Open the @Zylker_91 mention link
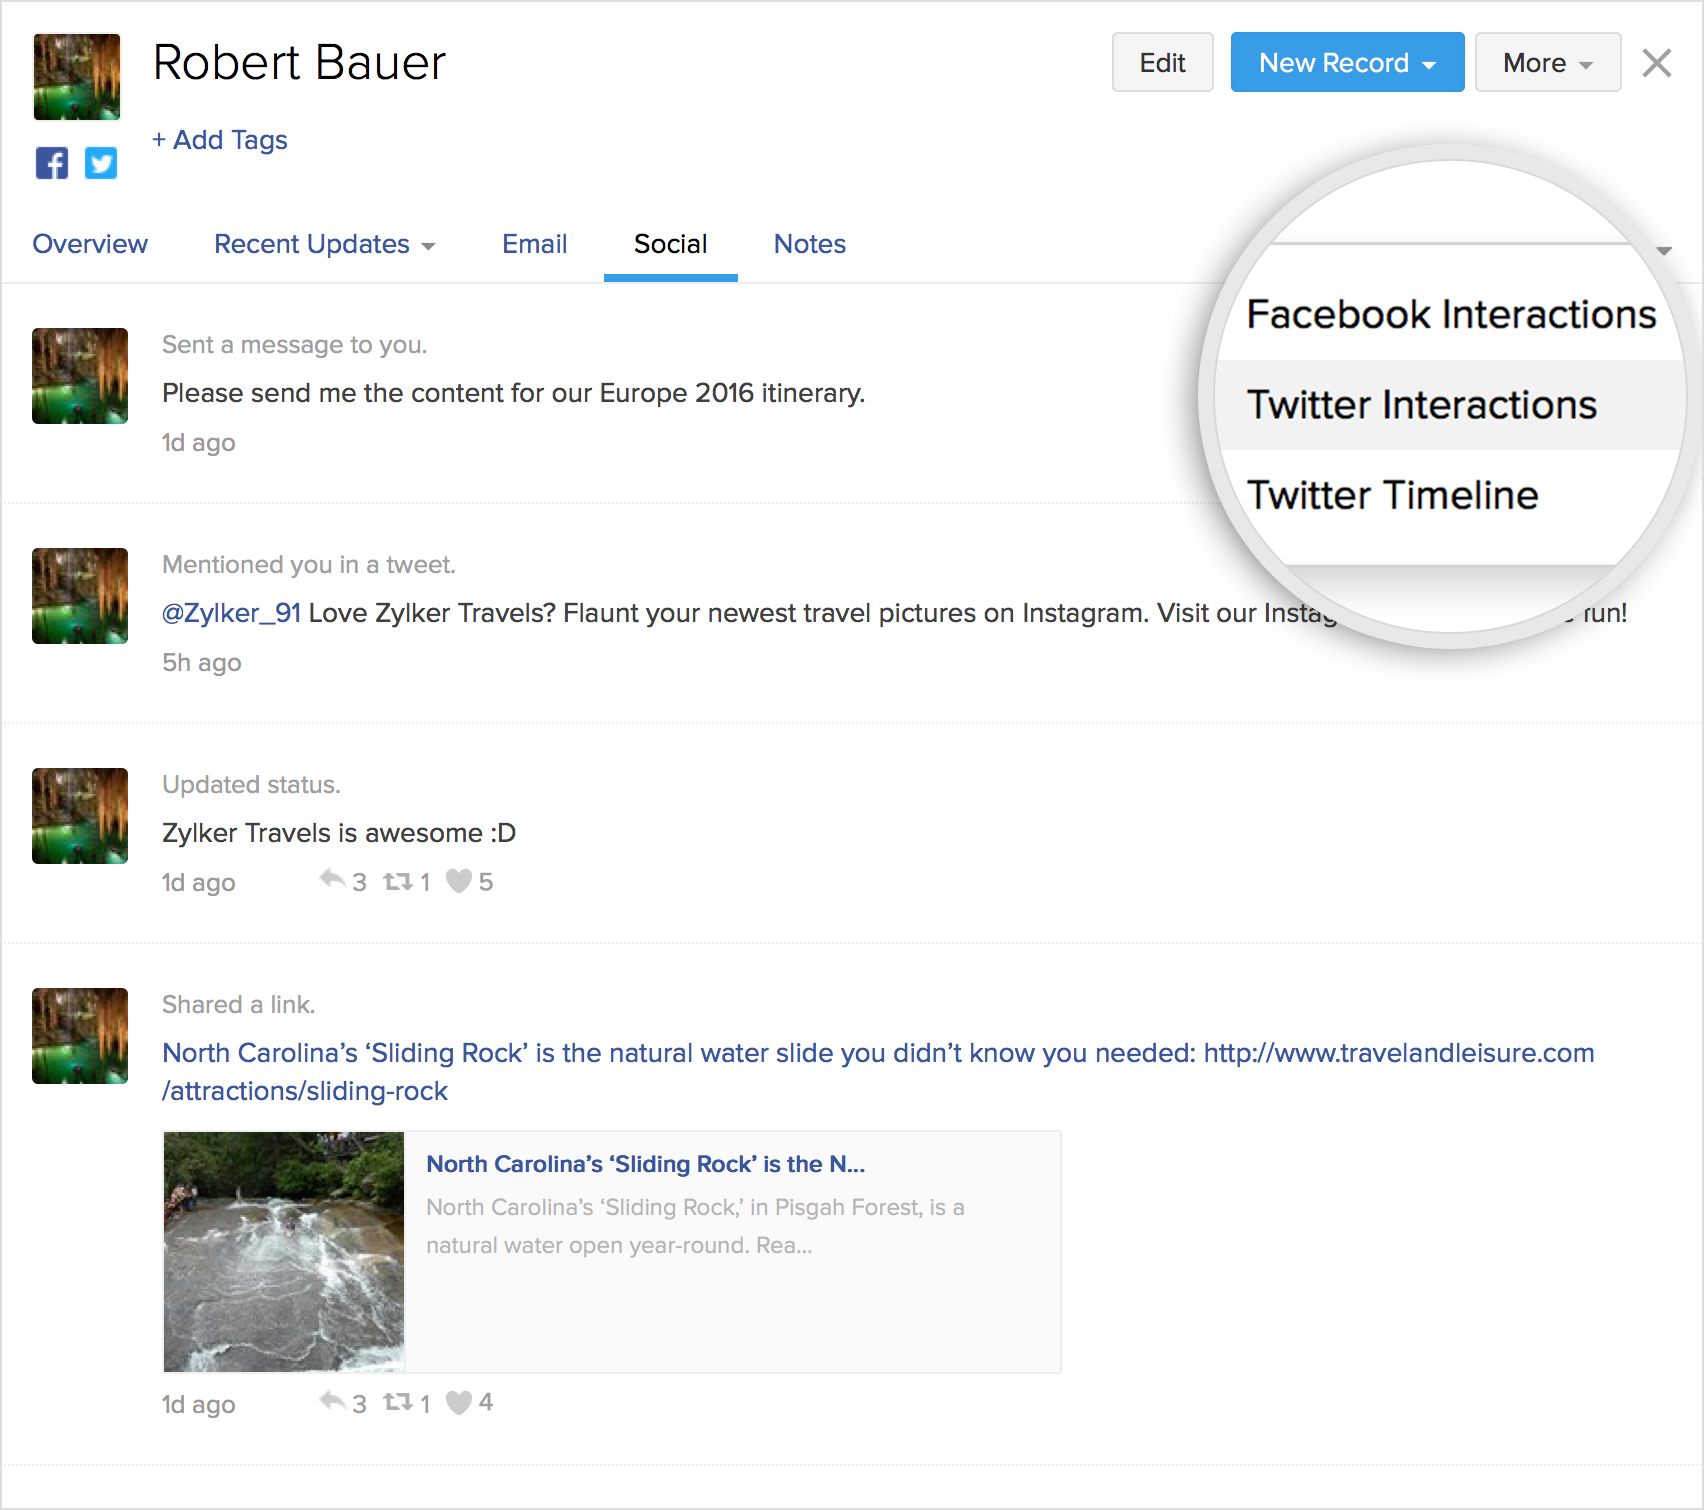The height and width of the screenshot is (1510, 1704). [x=231, y=613]
